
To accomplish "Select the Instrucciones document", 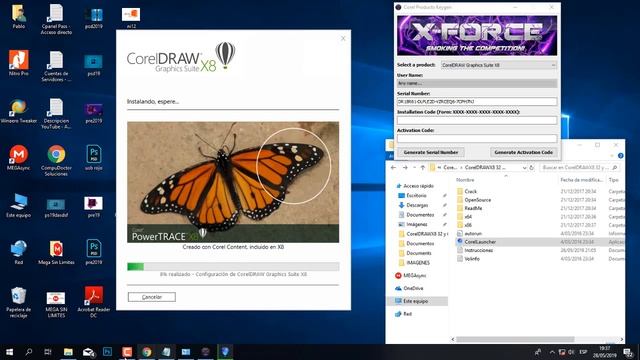I will pos(478,250).
